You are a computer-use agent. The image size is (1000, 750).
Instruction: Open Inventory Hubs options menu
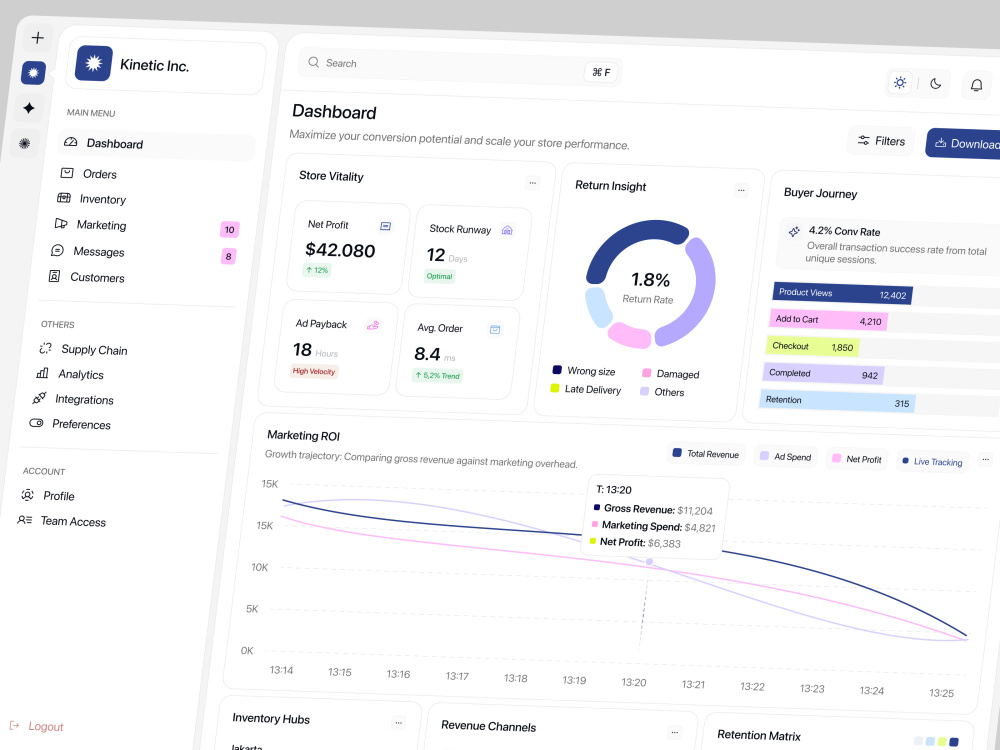[x=398, y=723]
